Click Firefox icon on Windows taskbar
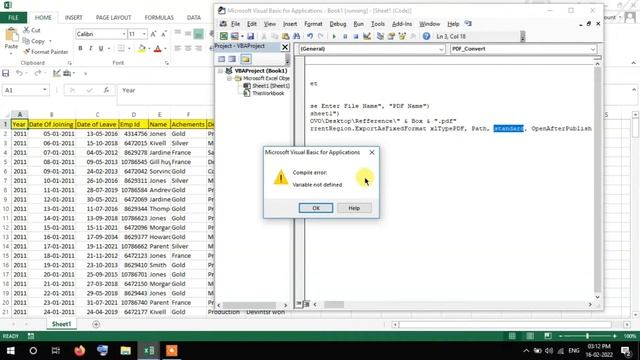The image size is (640, 360). [x=80, y=351]
